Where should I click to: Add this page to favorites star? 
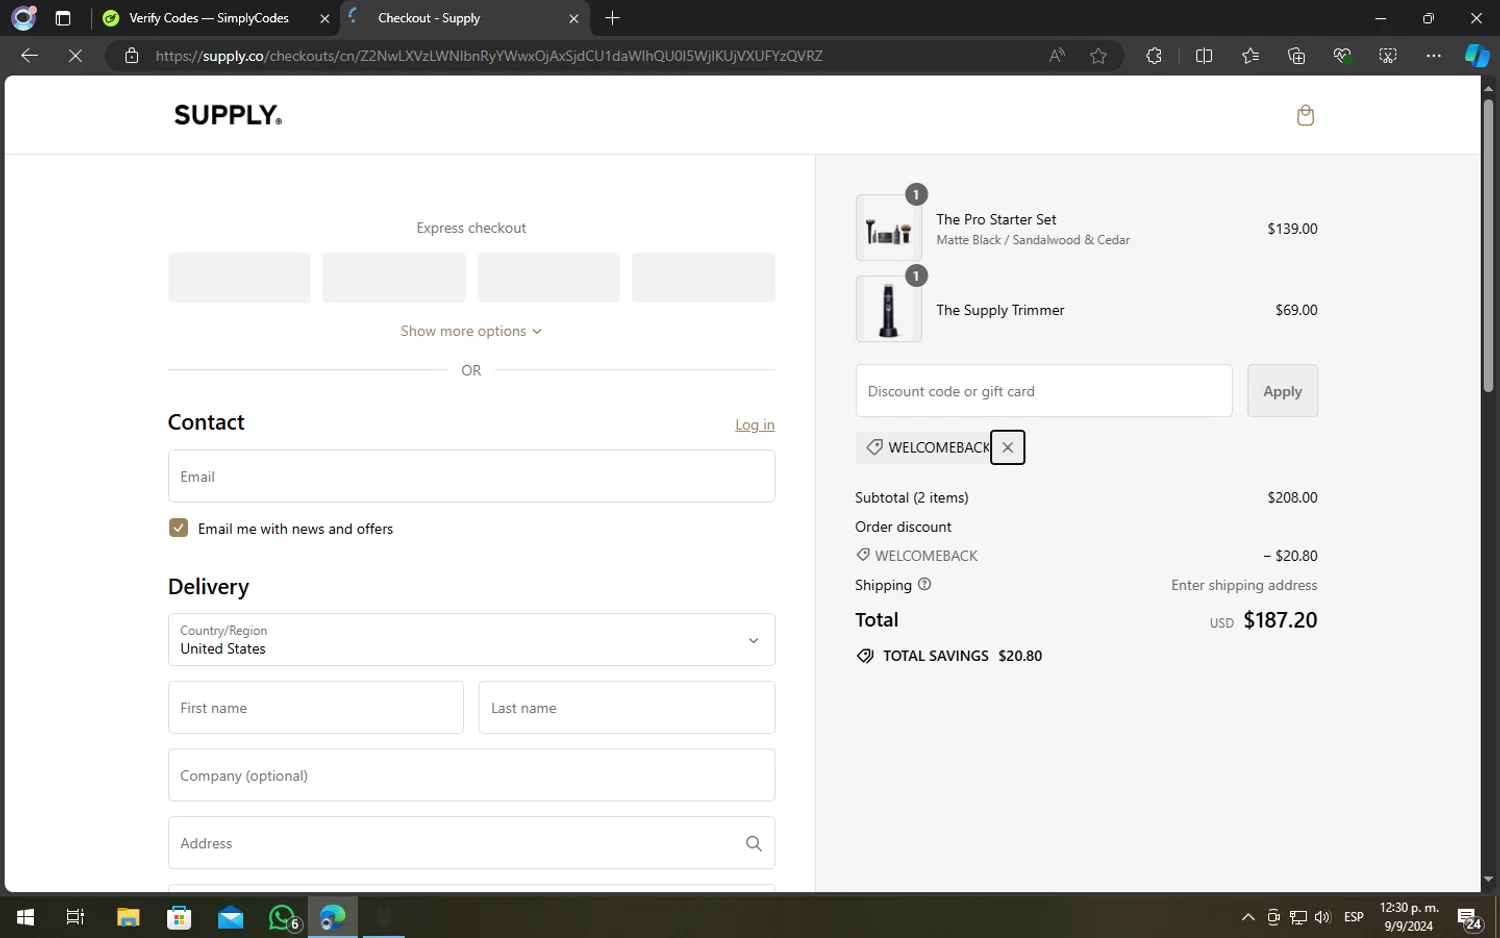[1098, 55]
